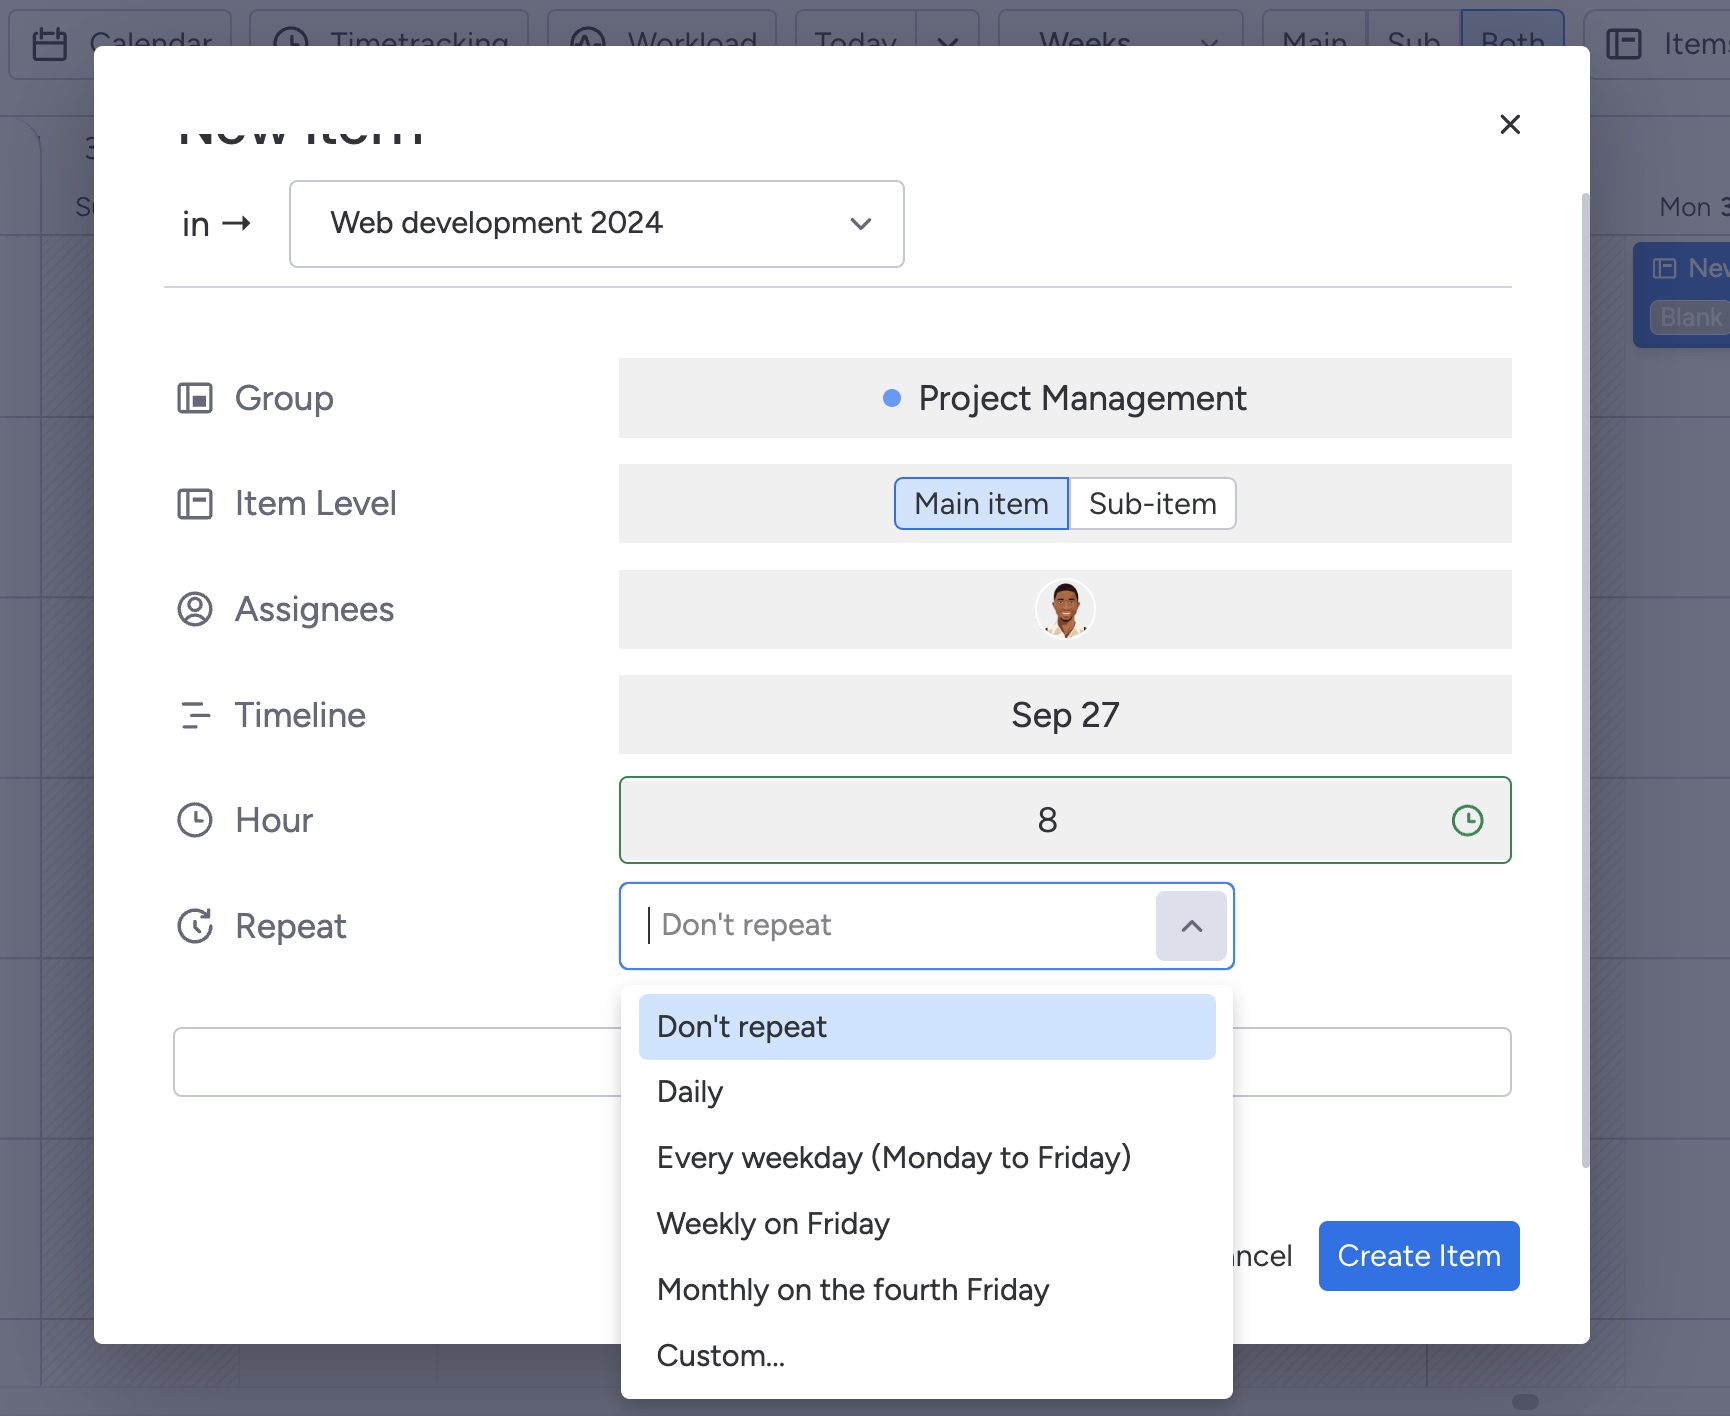Screen dimensions: 1730x1416
Task: Open Custom... repeat settings
Action: (x=720, y=1356)
